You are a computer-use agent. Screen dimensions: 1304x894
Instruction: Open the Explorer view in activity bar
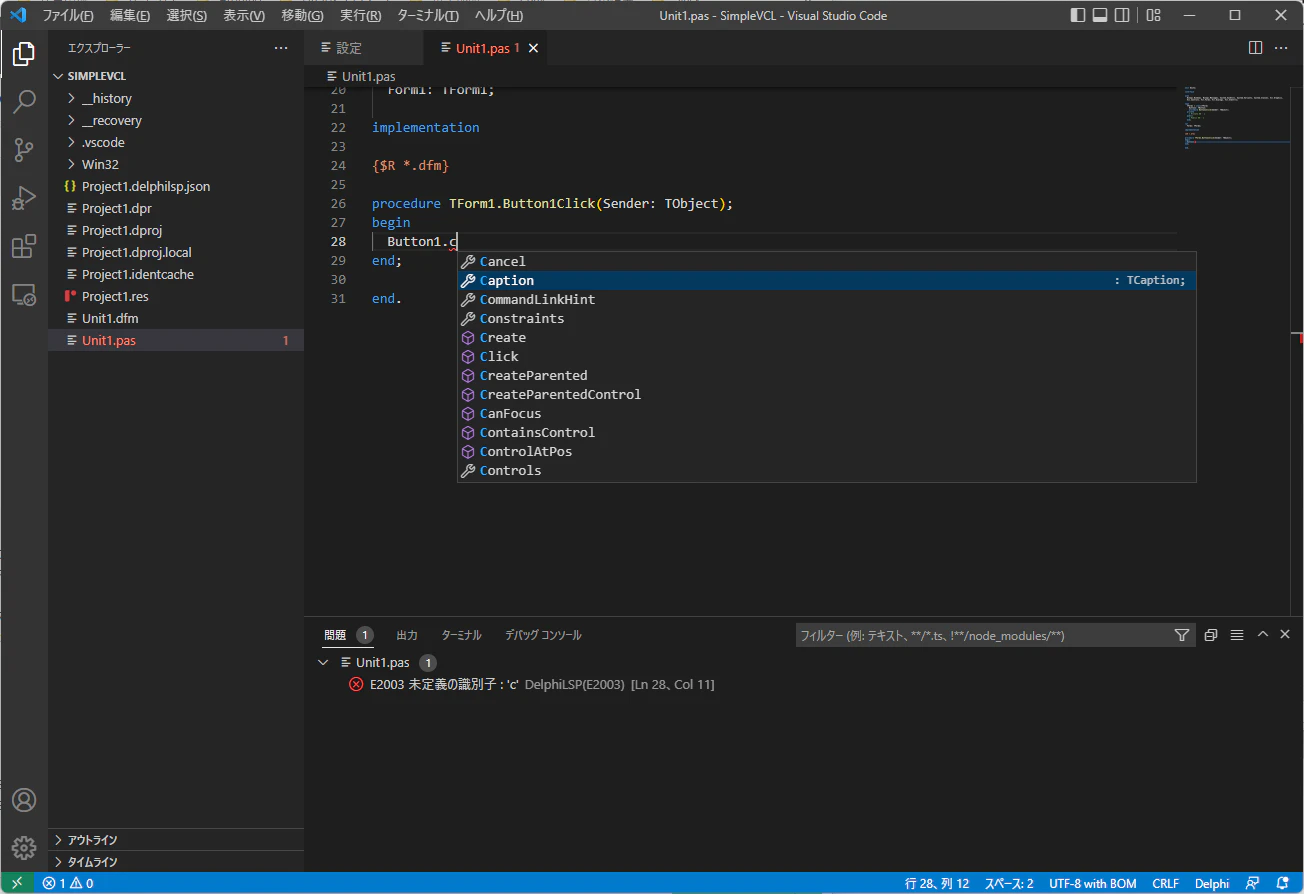pyautogui.click(x=24, y=54)
